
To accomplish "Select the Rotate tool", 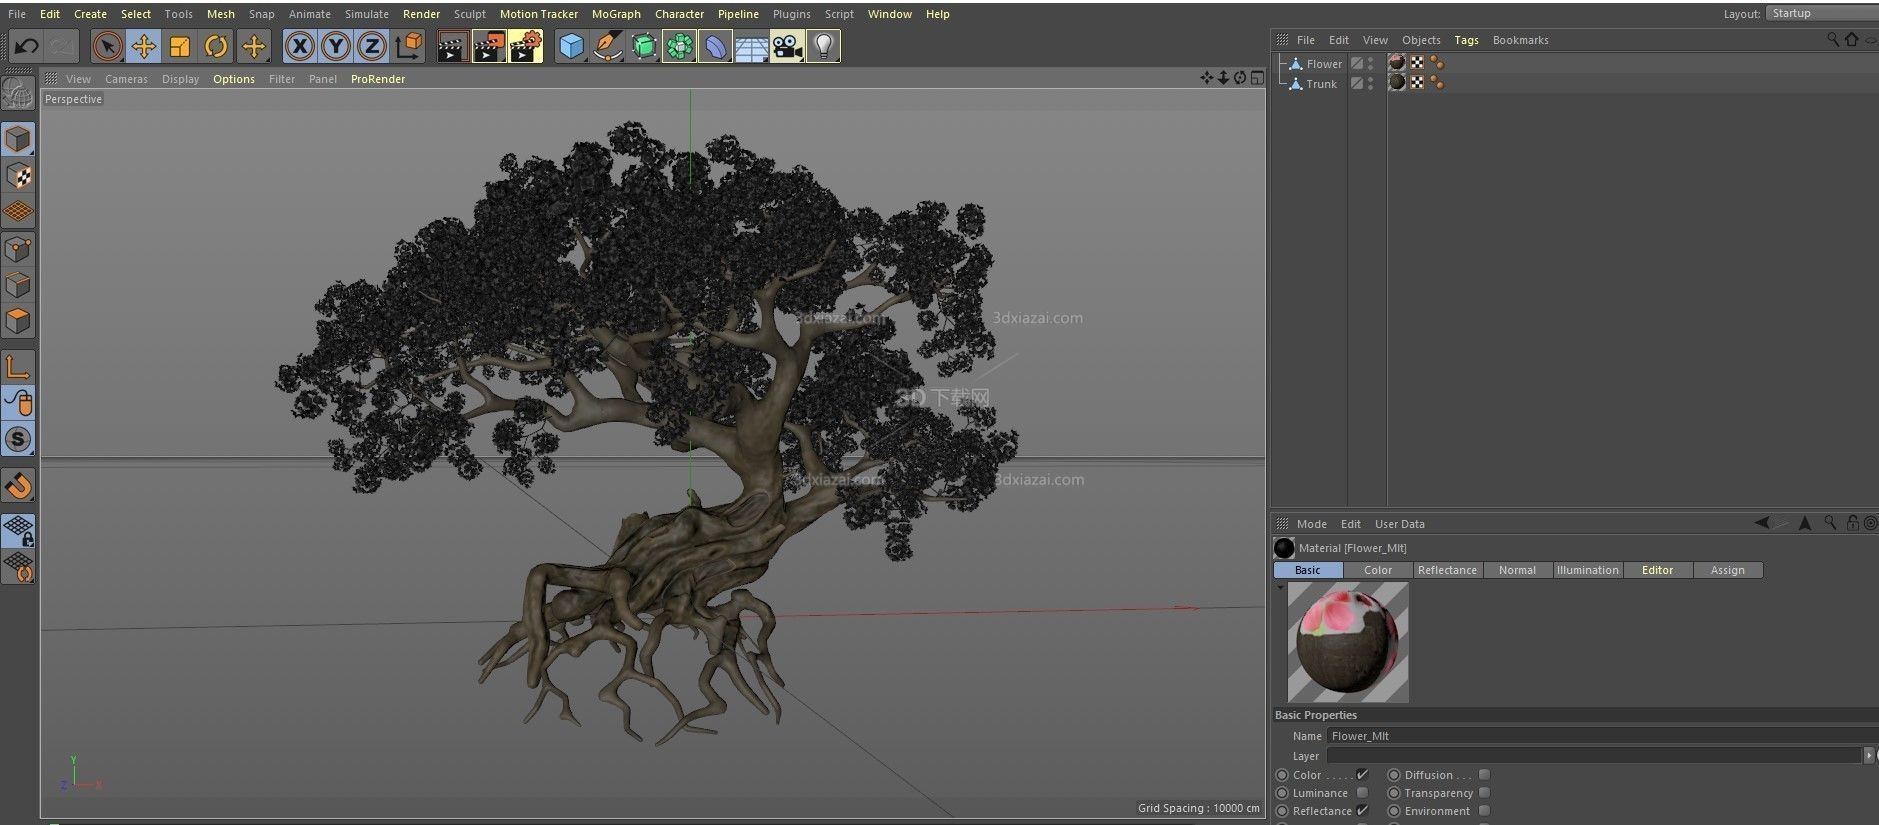I will coord(216,46).
